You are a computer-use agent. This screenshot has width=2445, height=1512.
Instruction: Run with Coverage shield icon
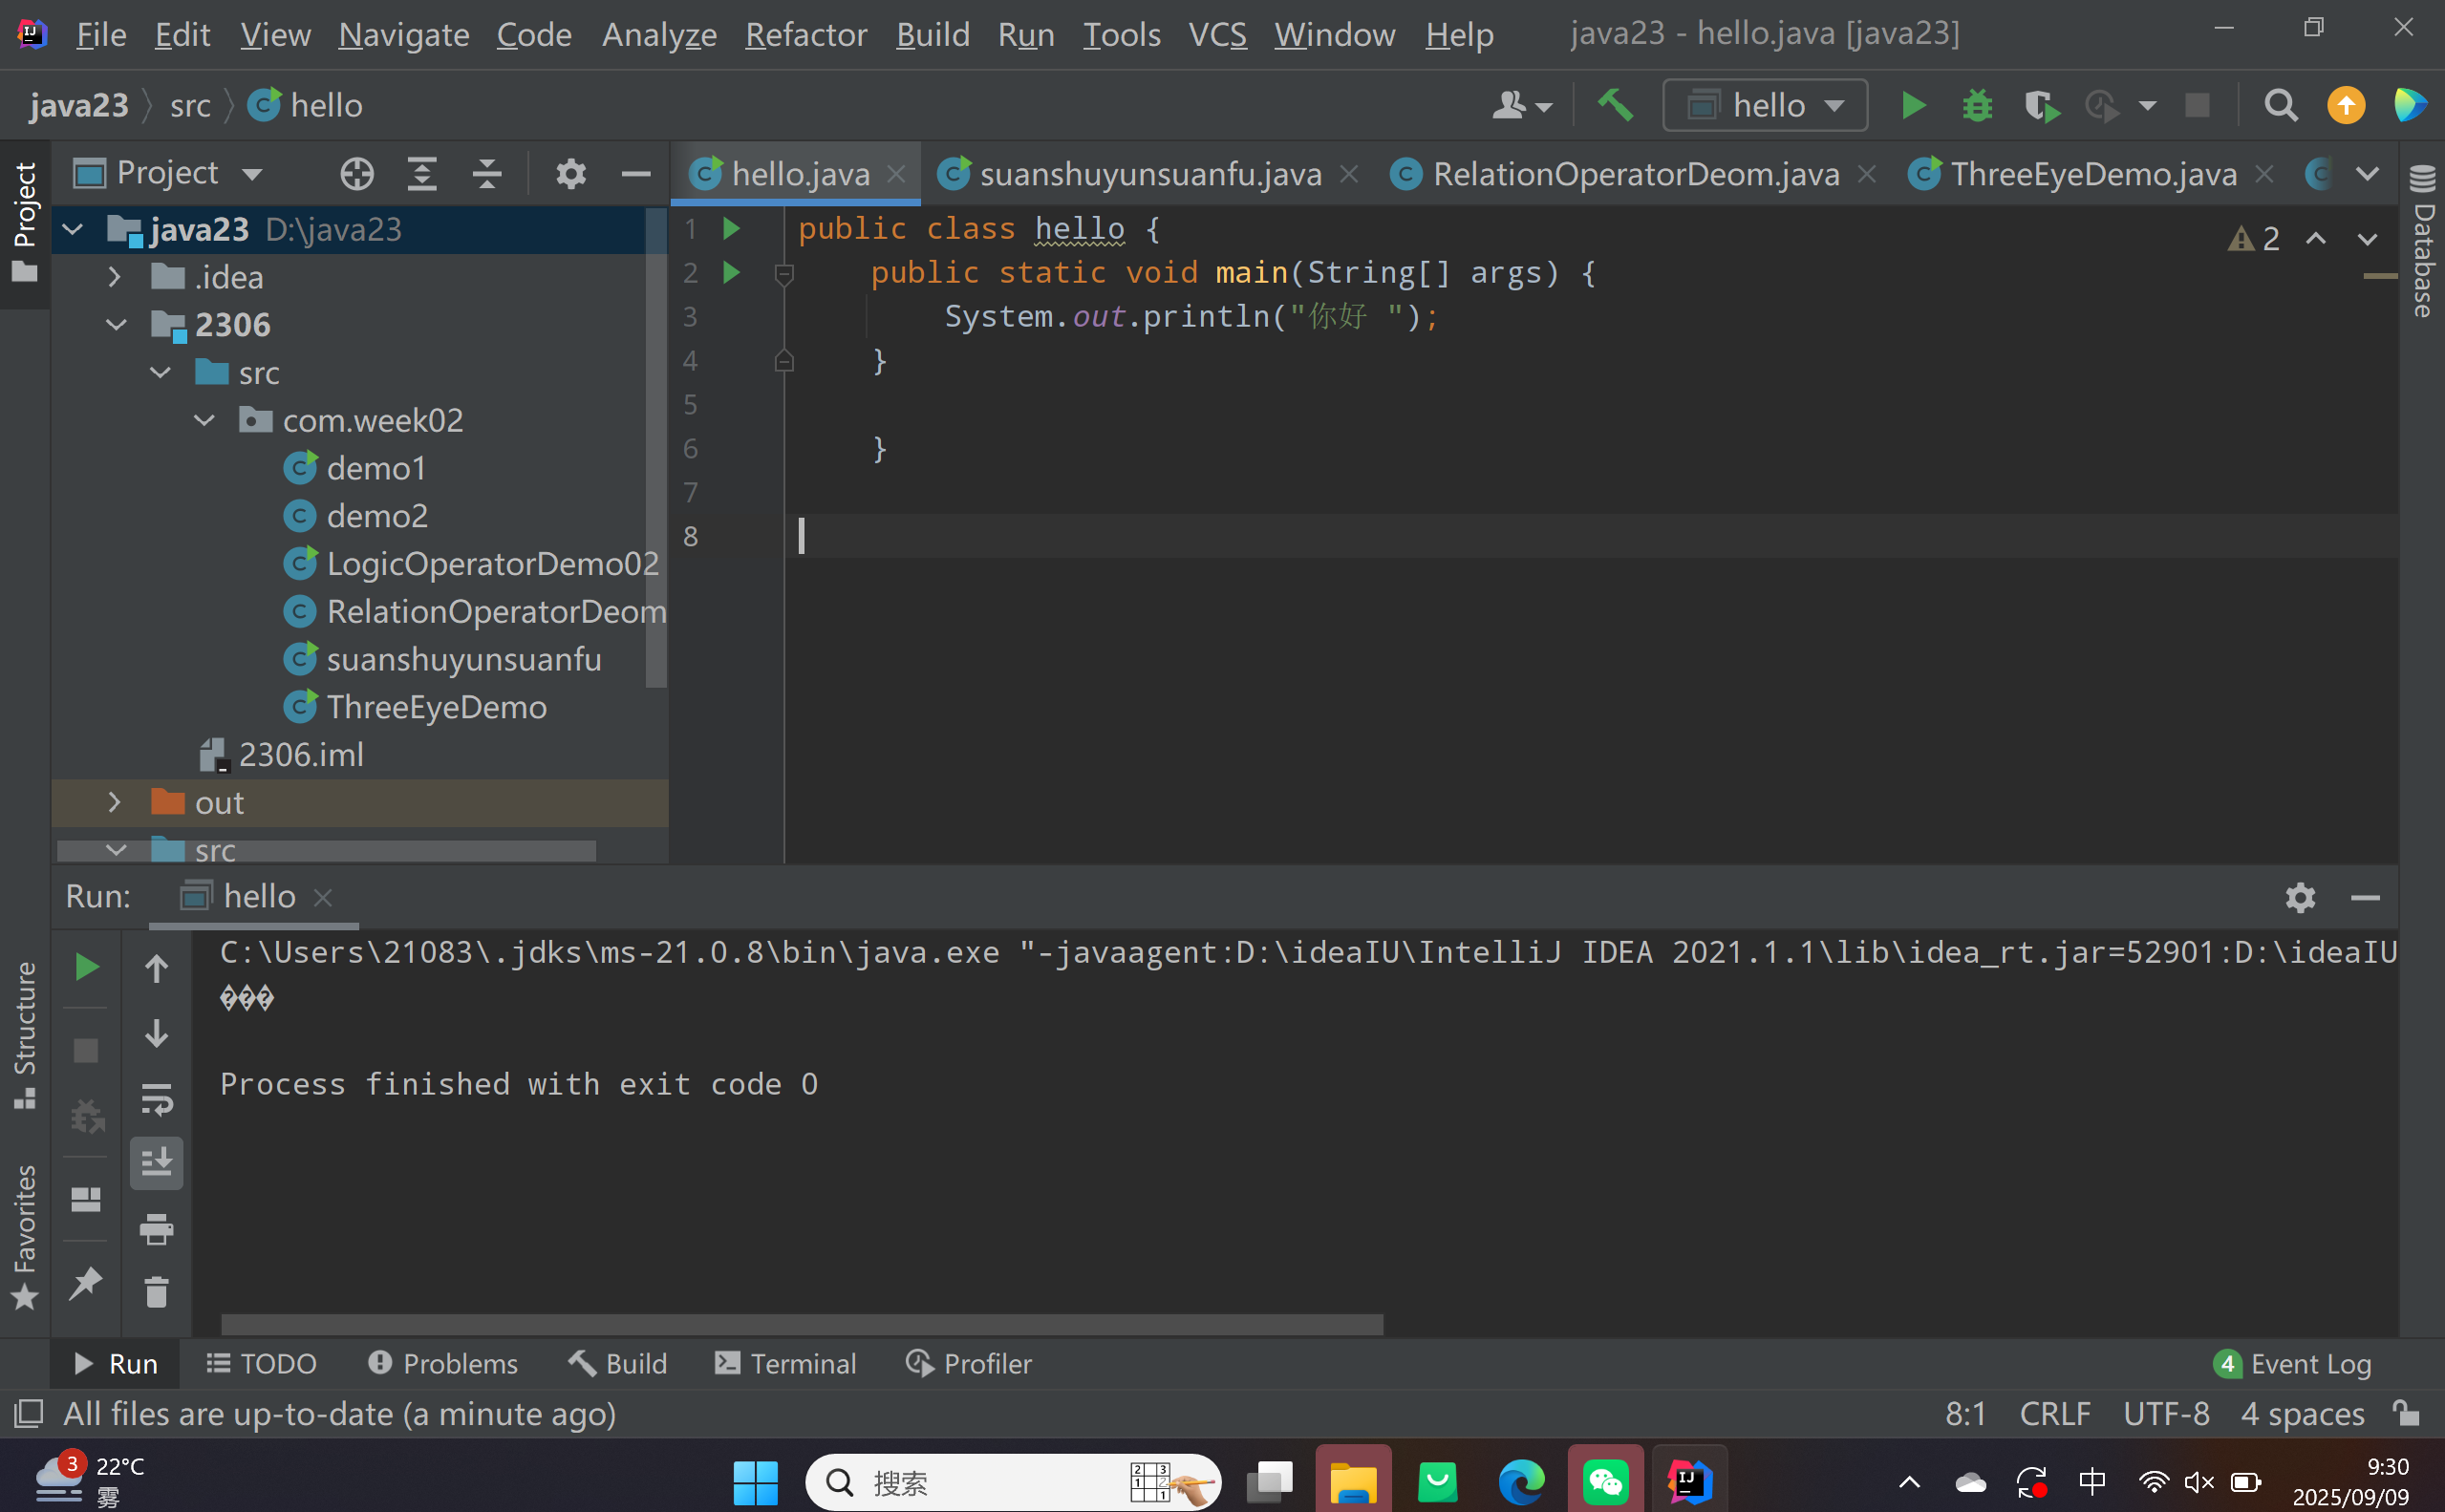point(2040,105)
